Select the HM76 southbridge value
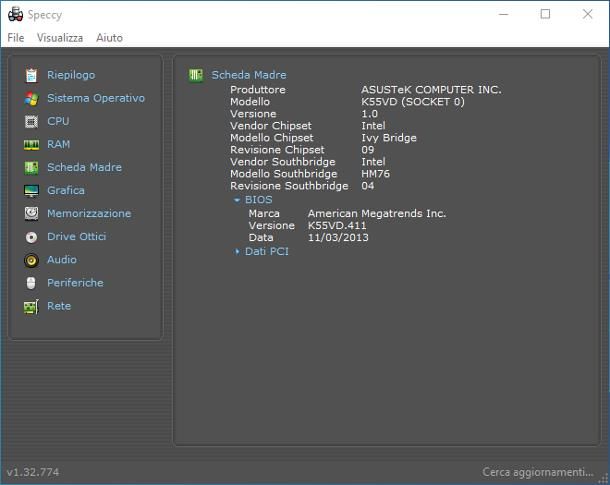Image resolution: width=610 pixels, height=485 pixels. [375, 174]
